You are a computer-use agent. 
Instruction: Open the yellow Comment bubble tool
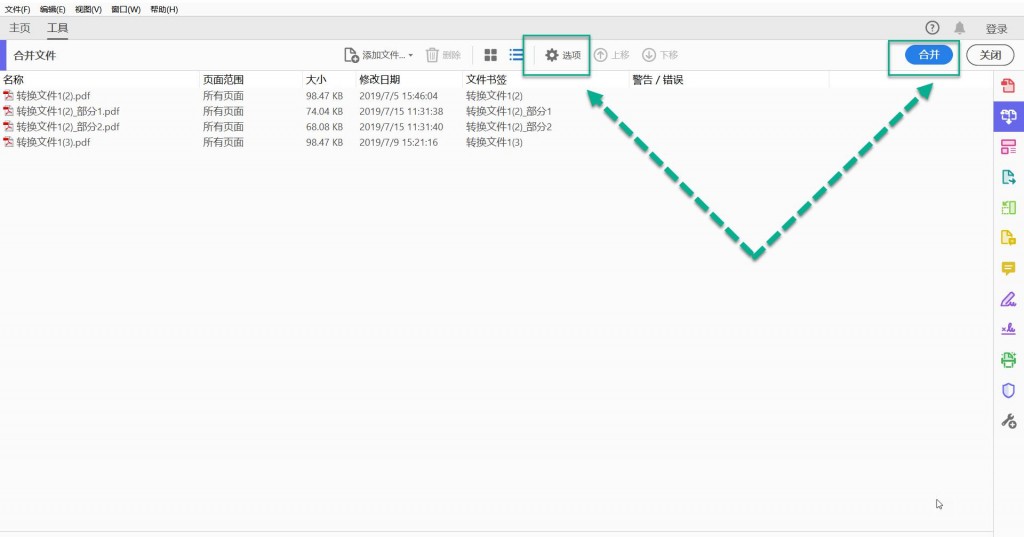1008,268
